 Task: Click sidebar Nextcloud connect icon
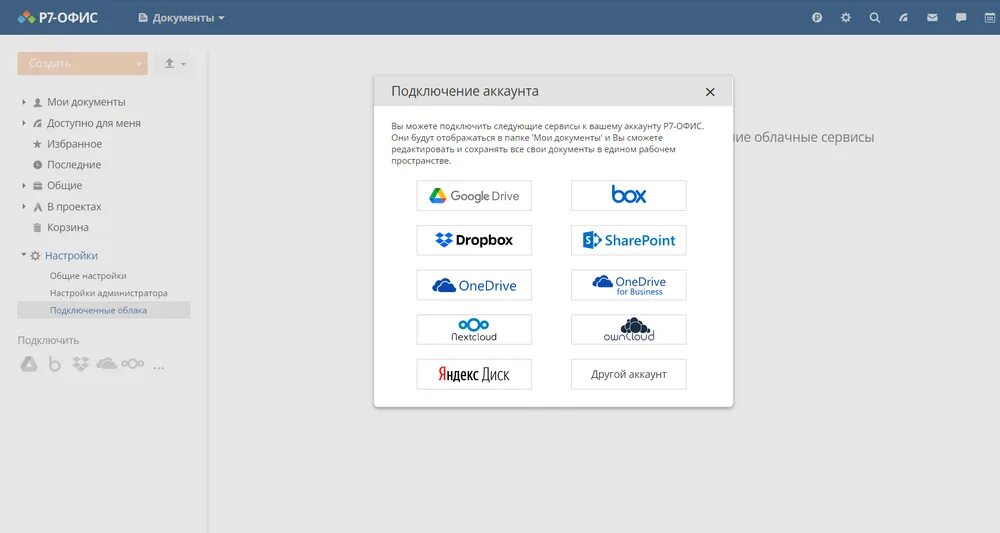pyautogui.click(x=133, y=364)
